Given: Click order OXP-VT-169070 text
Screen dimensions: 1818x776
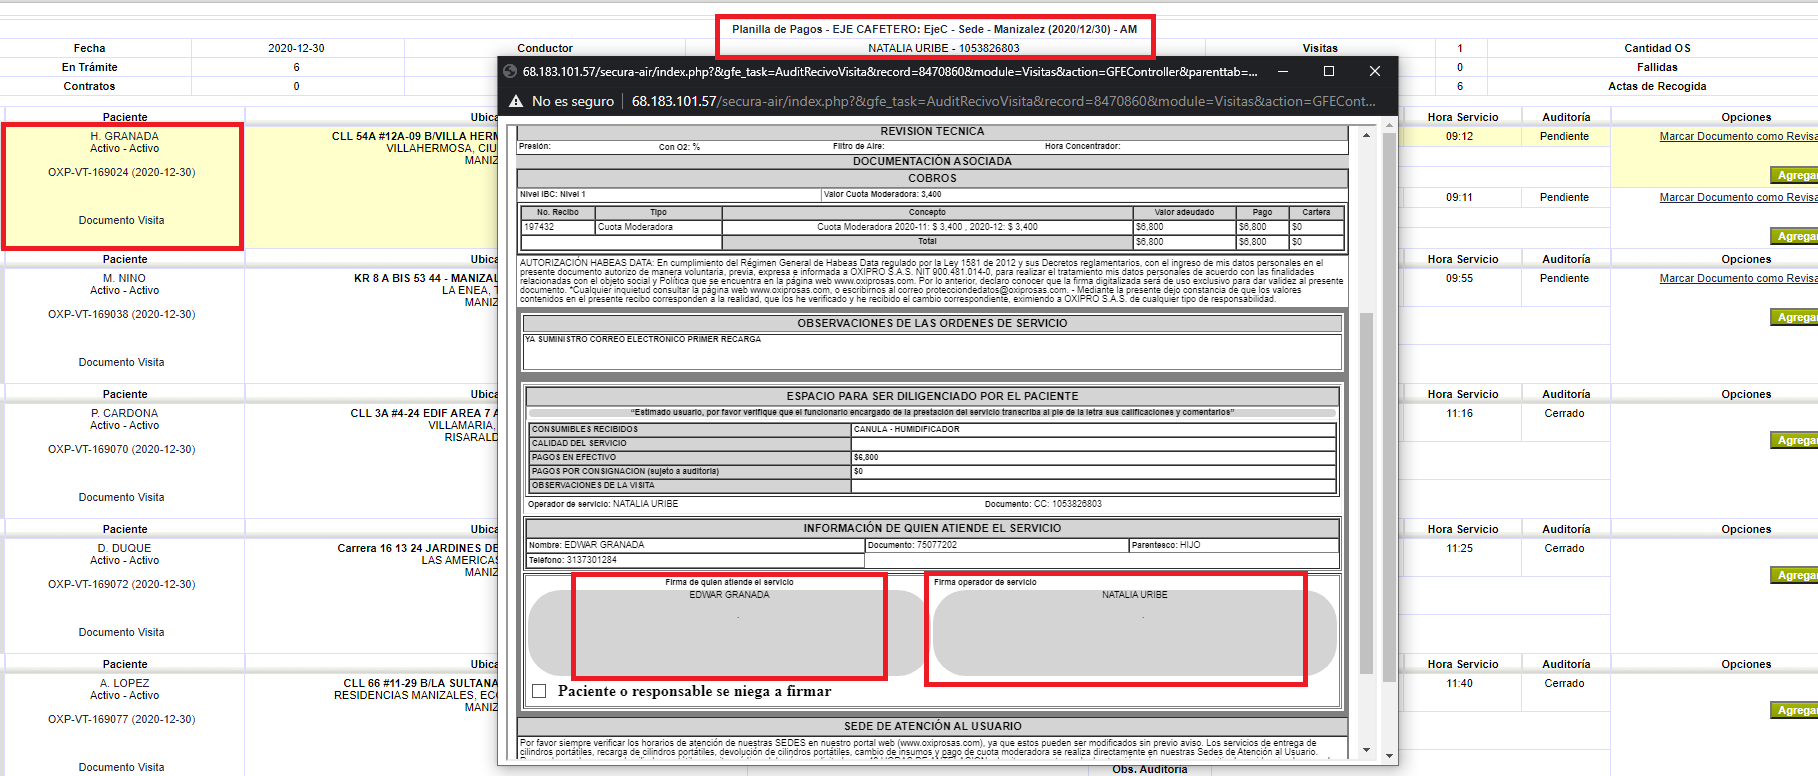Looking at the screenshot, I should [x=122, y=449].
